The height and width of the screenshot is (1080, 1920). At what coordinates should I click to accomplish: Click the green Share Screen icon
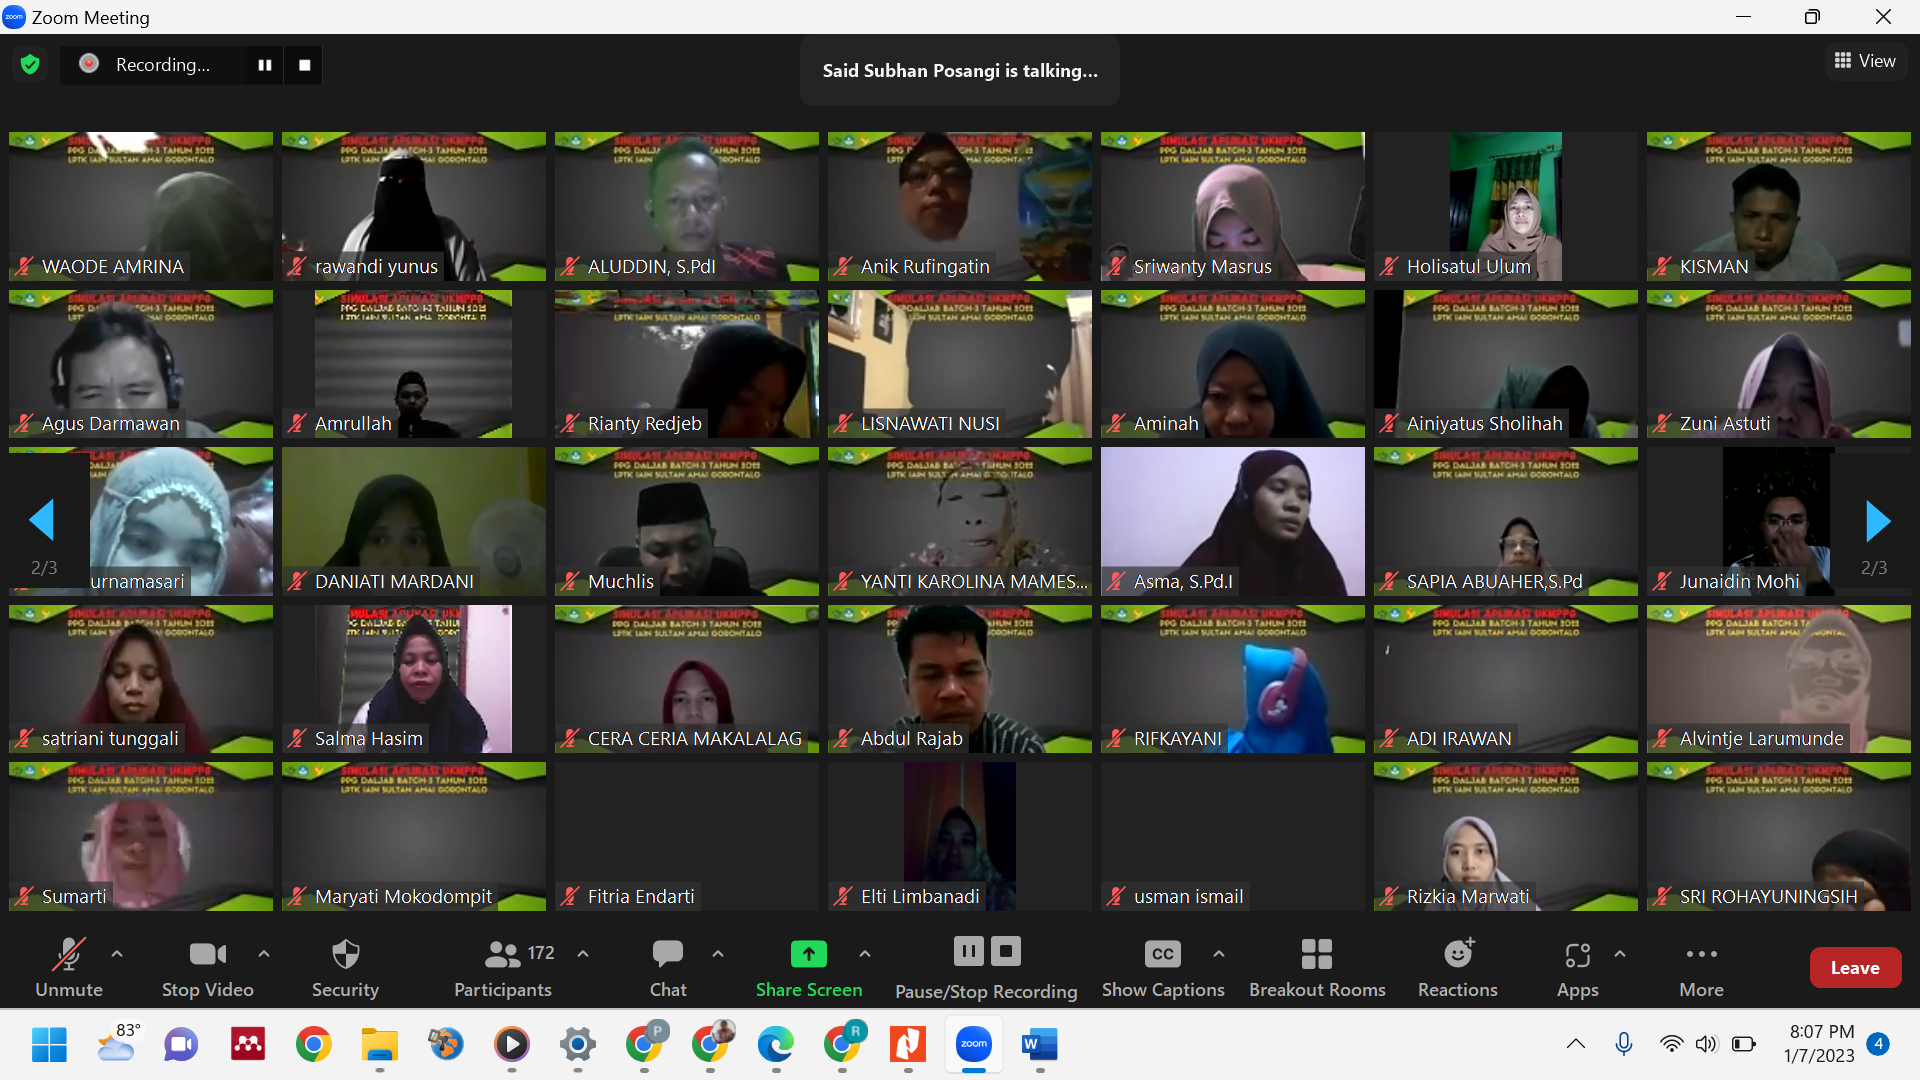pos(808,954)
